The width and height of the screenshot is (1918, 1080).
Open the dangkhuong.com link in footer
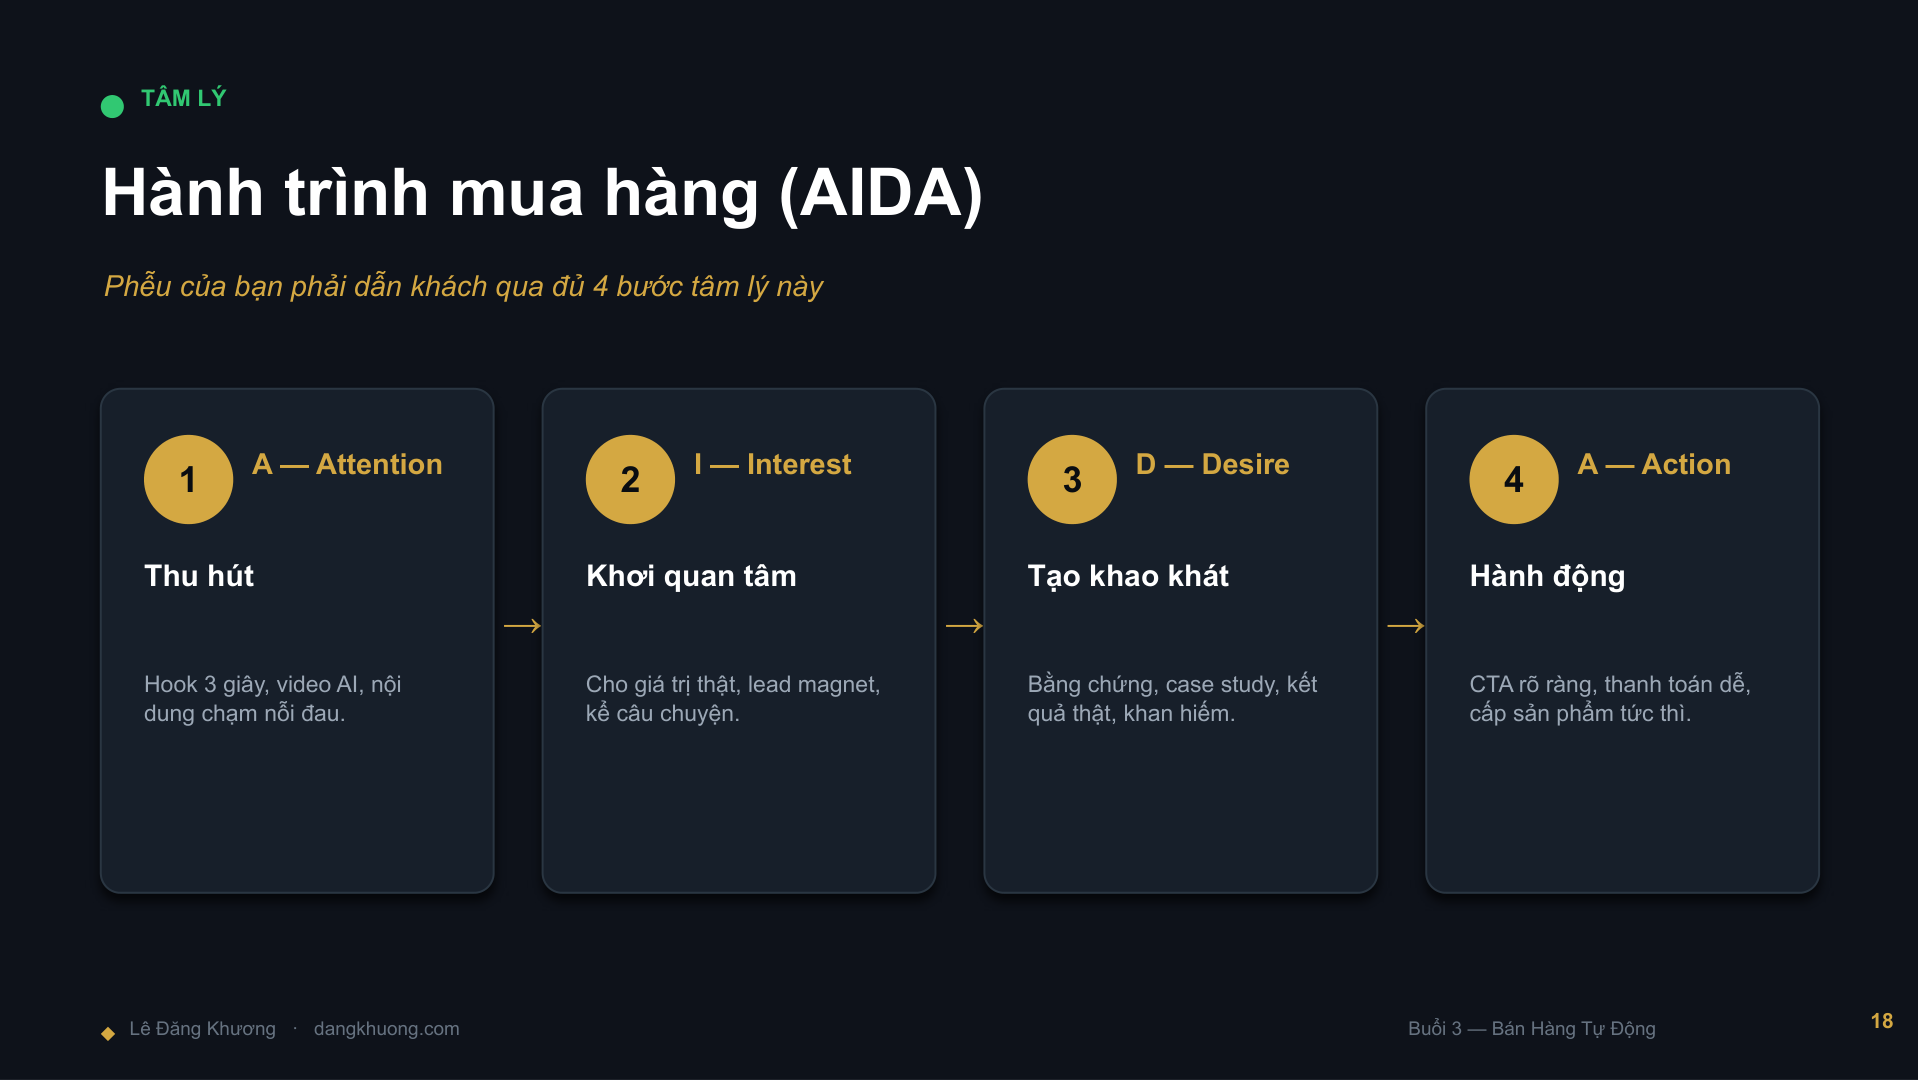(386, 1029)
